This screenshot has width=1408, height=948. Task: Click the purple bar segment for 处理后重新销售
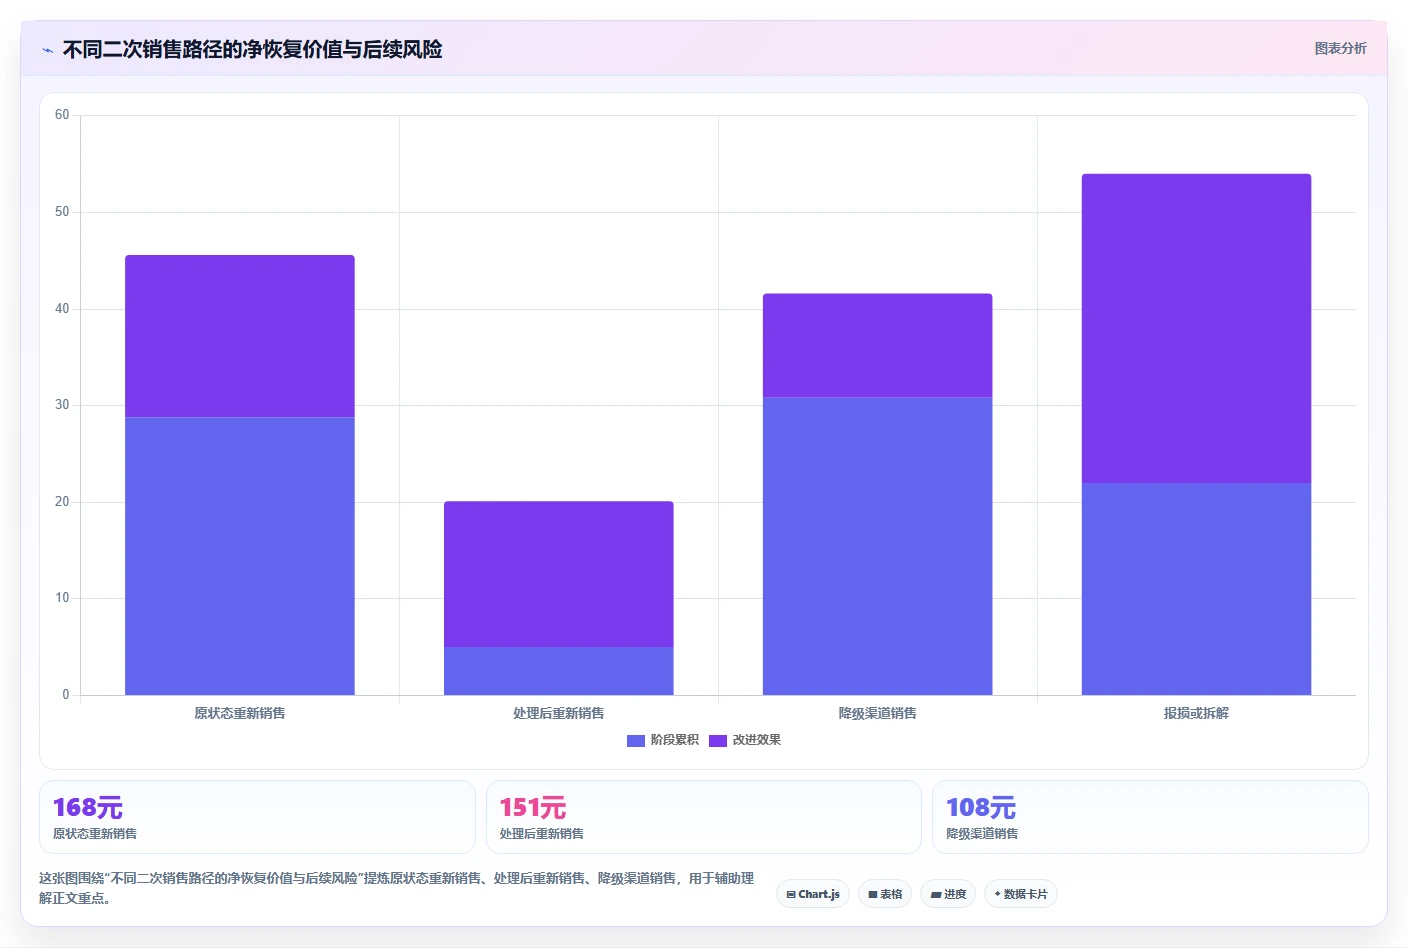click(559, 574)
